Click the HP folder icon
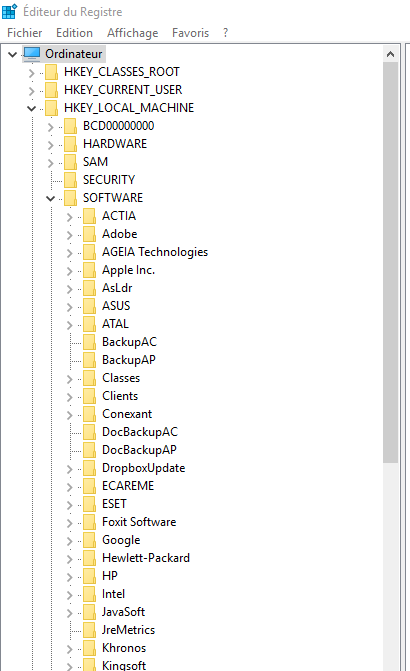The height and width of the screenshot is (671, 410). (x=89, y=576)
